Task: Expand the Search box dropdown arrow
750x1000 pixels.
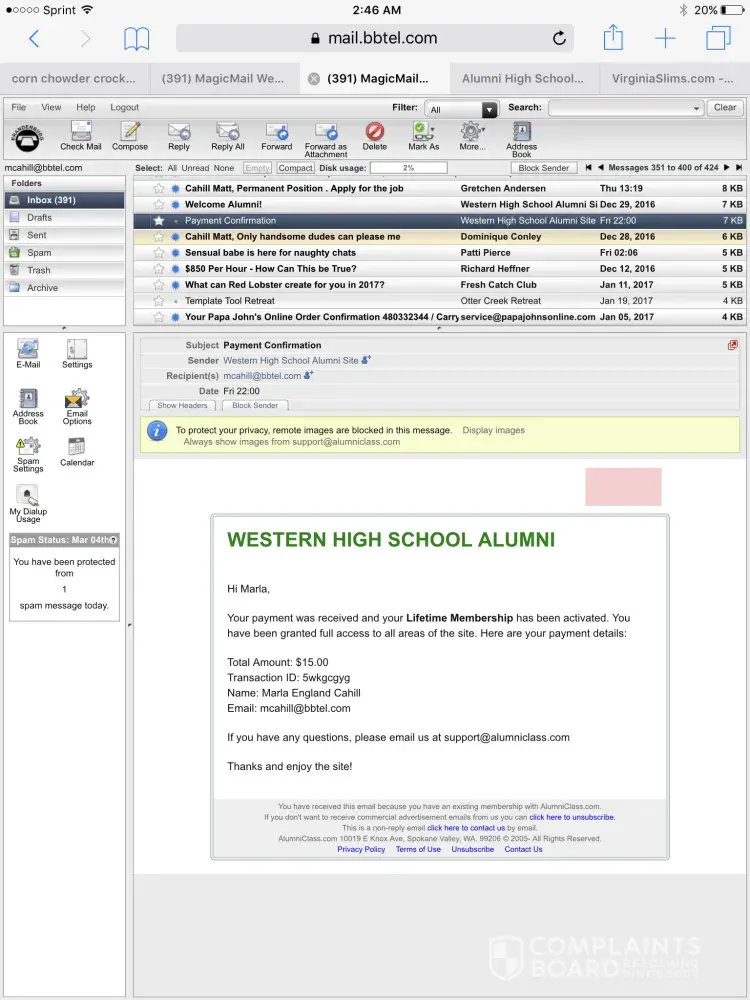Action: click(696, 109)
